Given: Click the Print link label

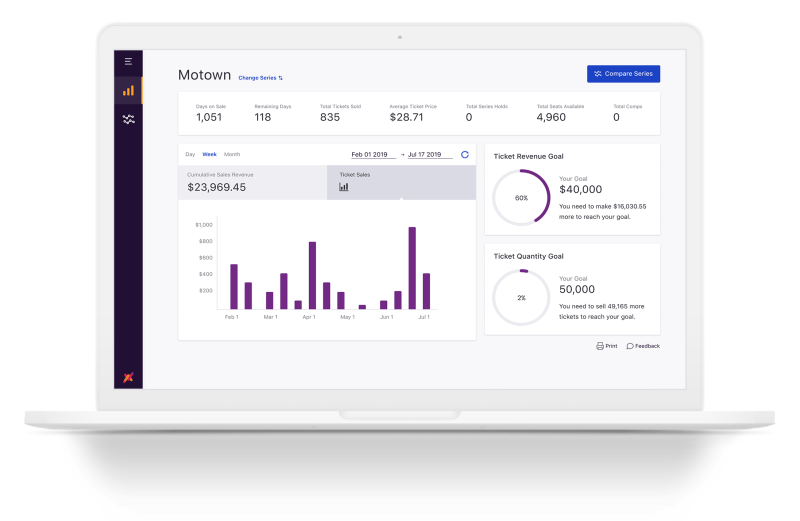Looking at the screenshot, I should [611, 346].
